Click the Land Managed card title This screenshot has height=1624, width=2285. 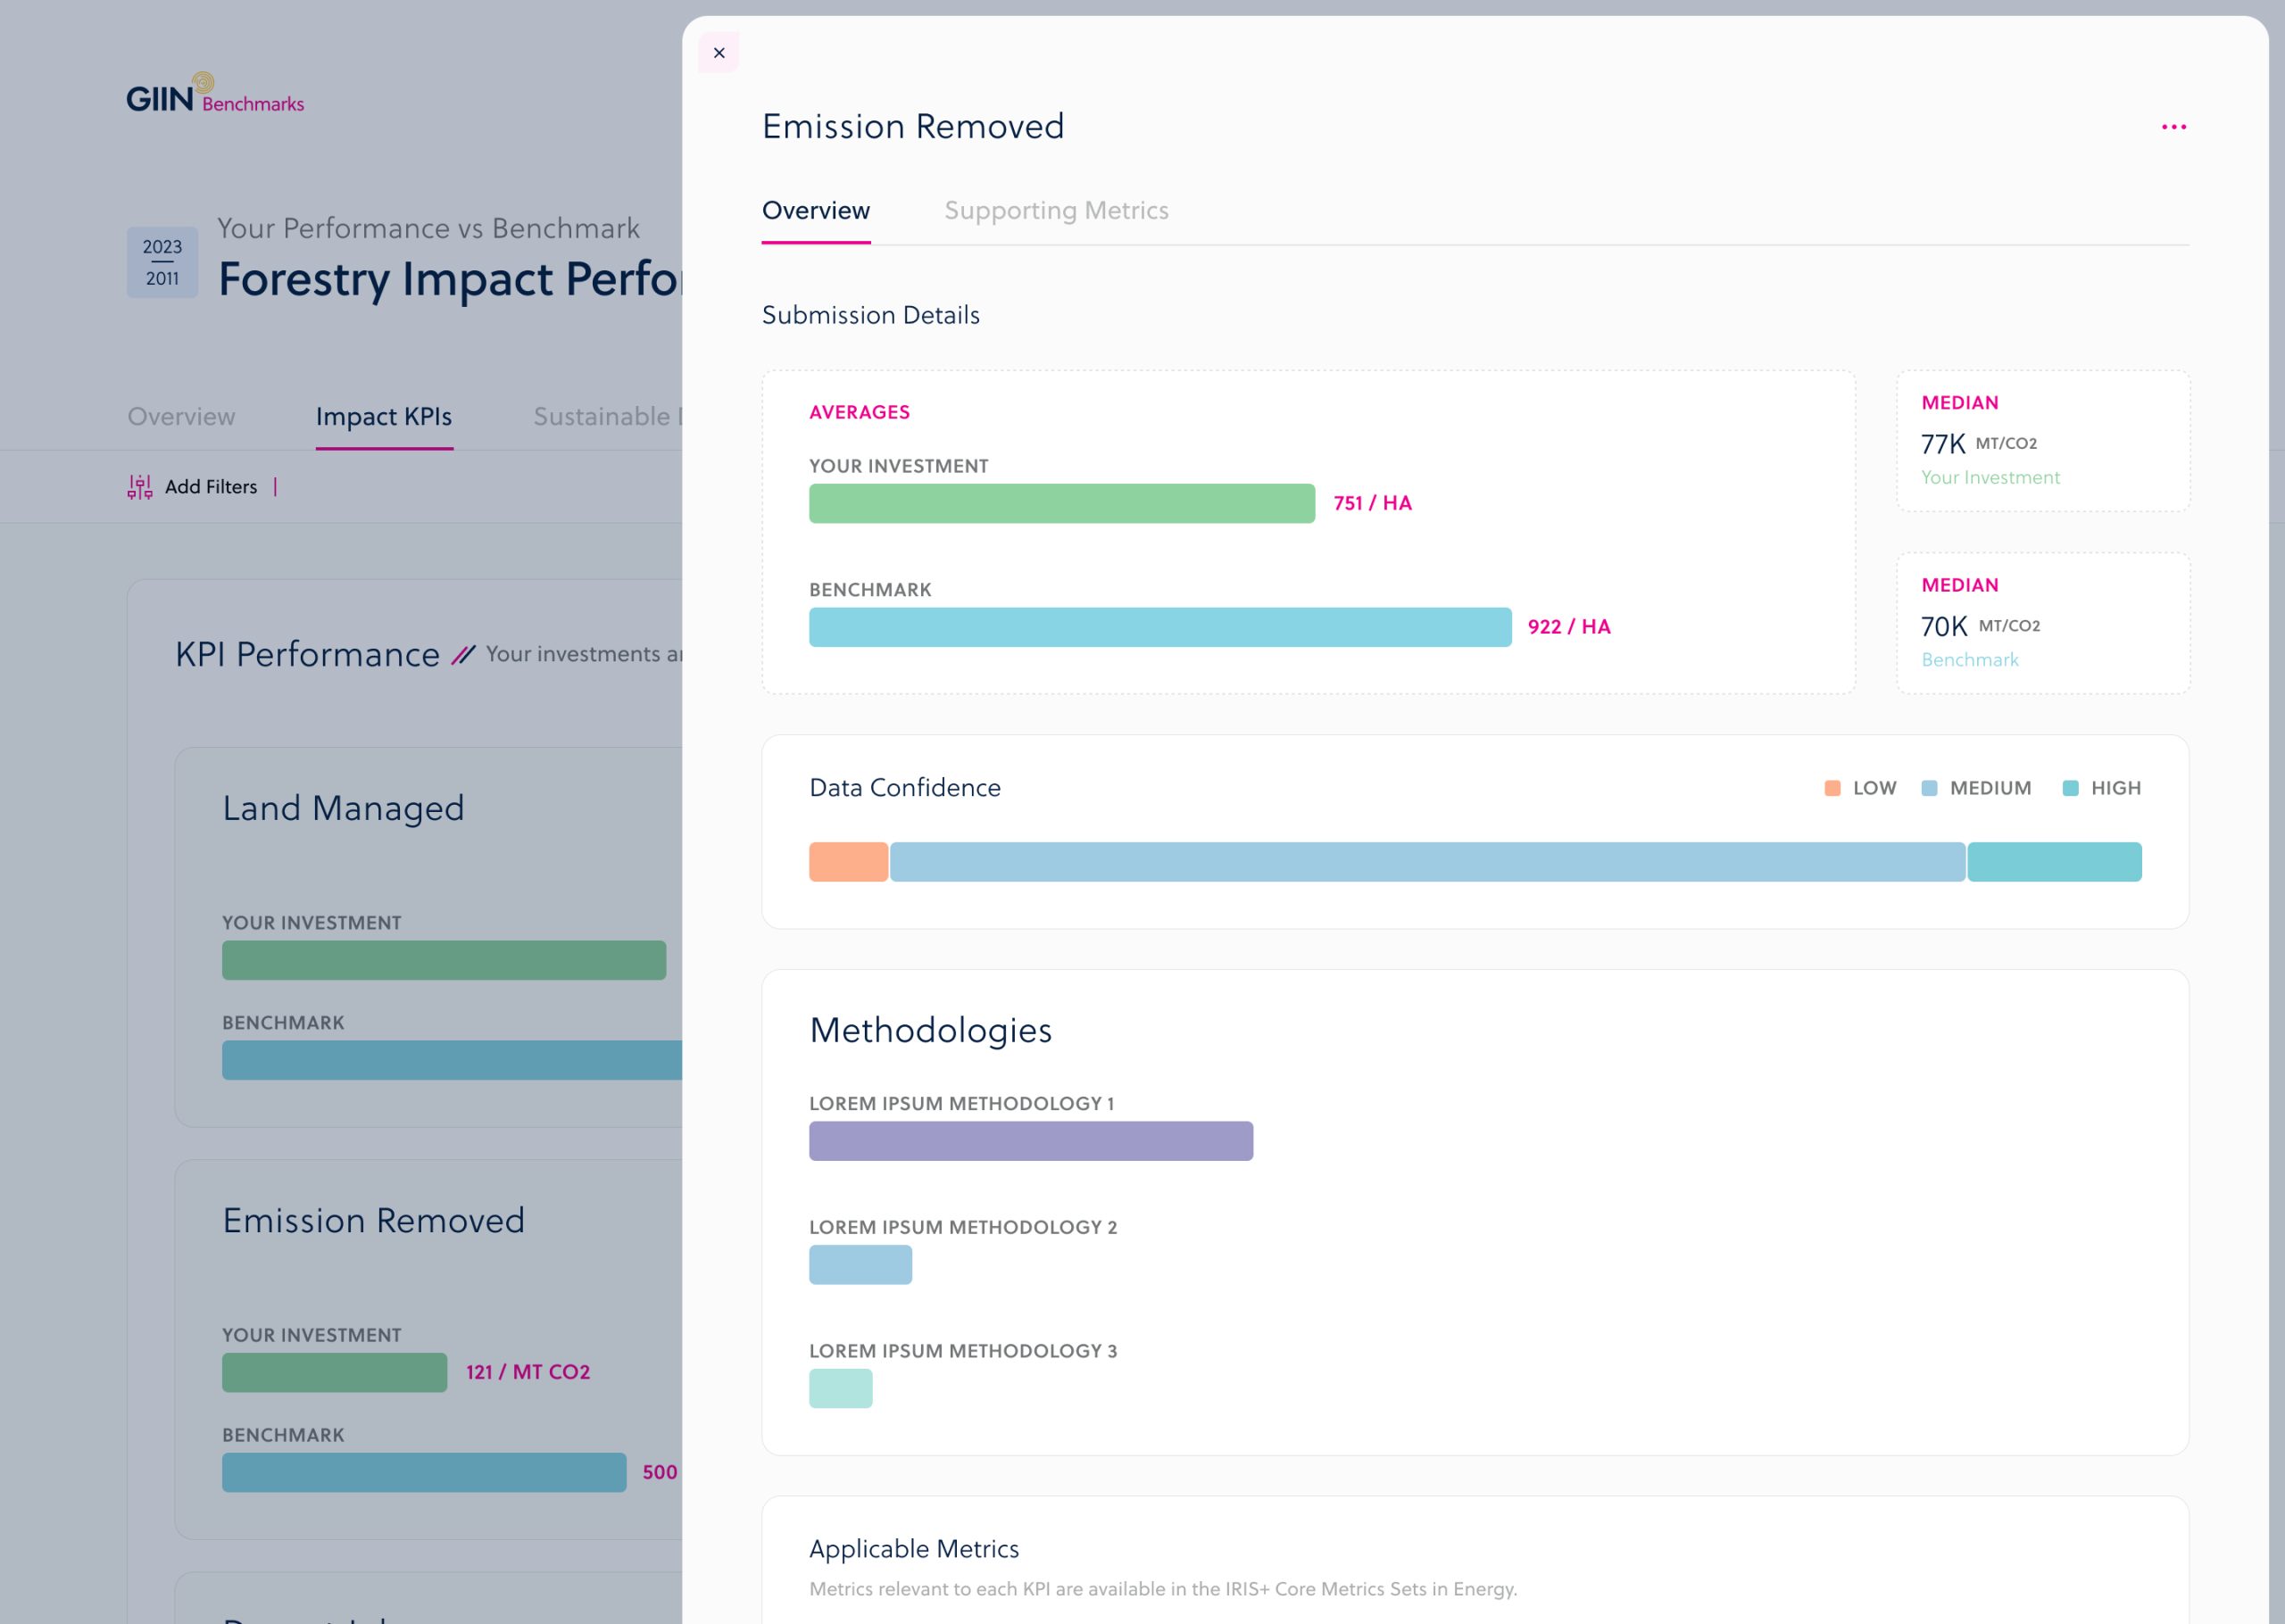[343, 808]
